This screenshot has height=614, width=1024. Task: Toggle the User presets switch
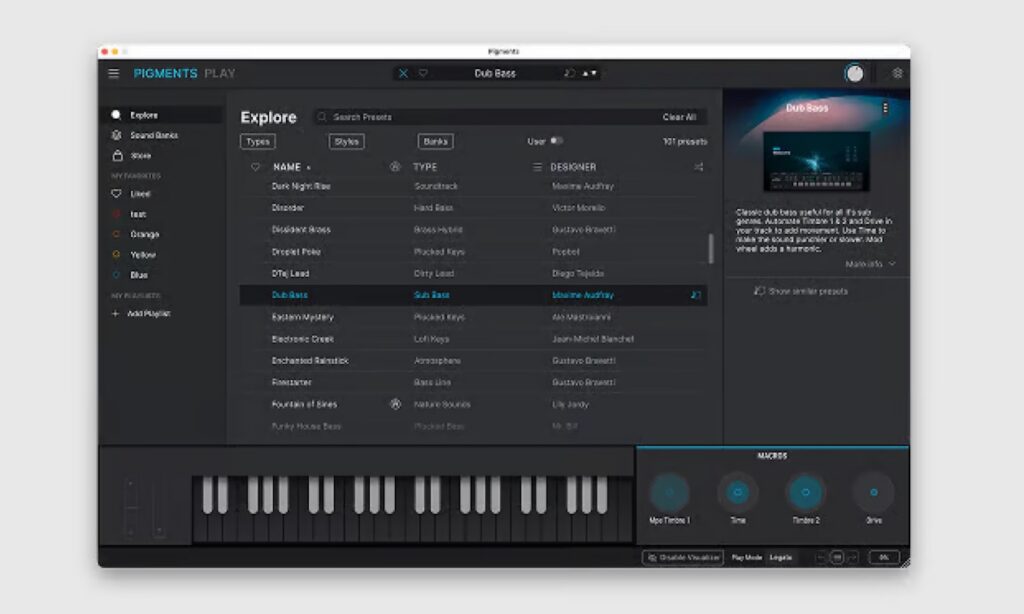[x=556, y=141]
